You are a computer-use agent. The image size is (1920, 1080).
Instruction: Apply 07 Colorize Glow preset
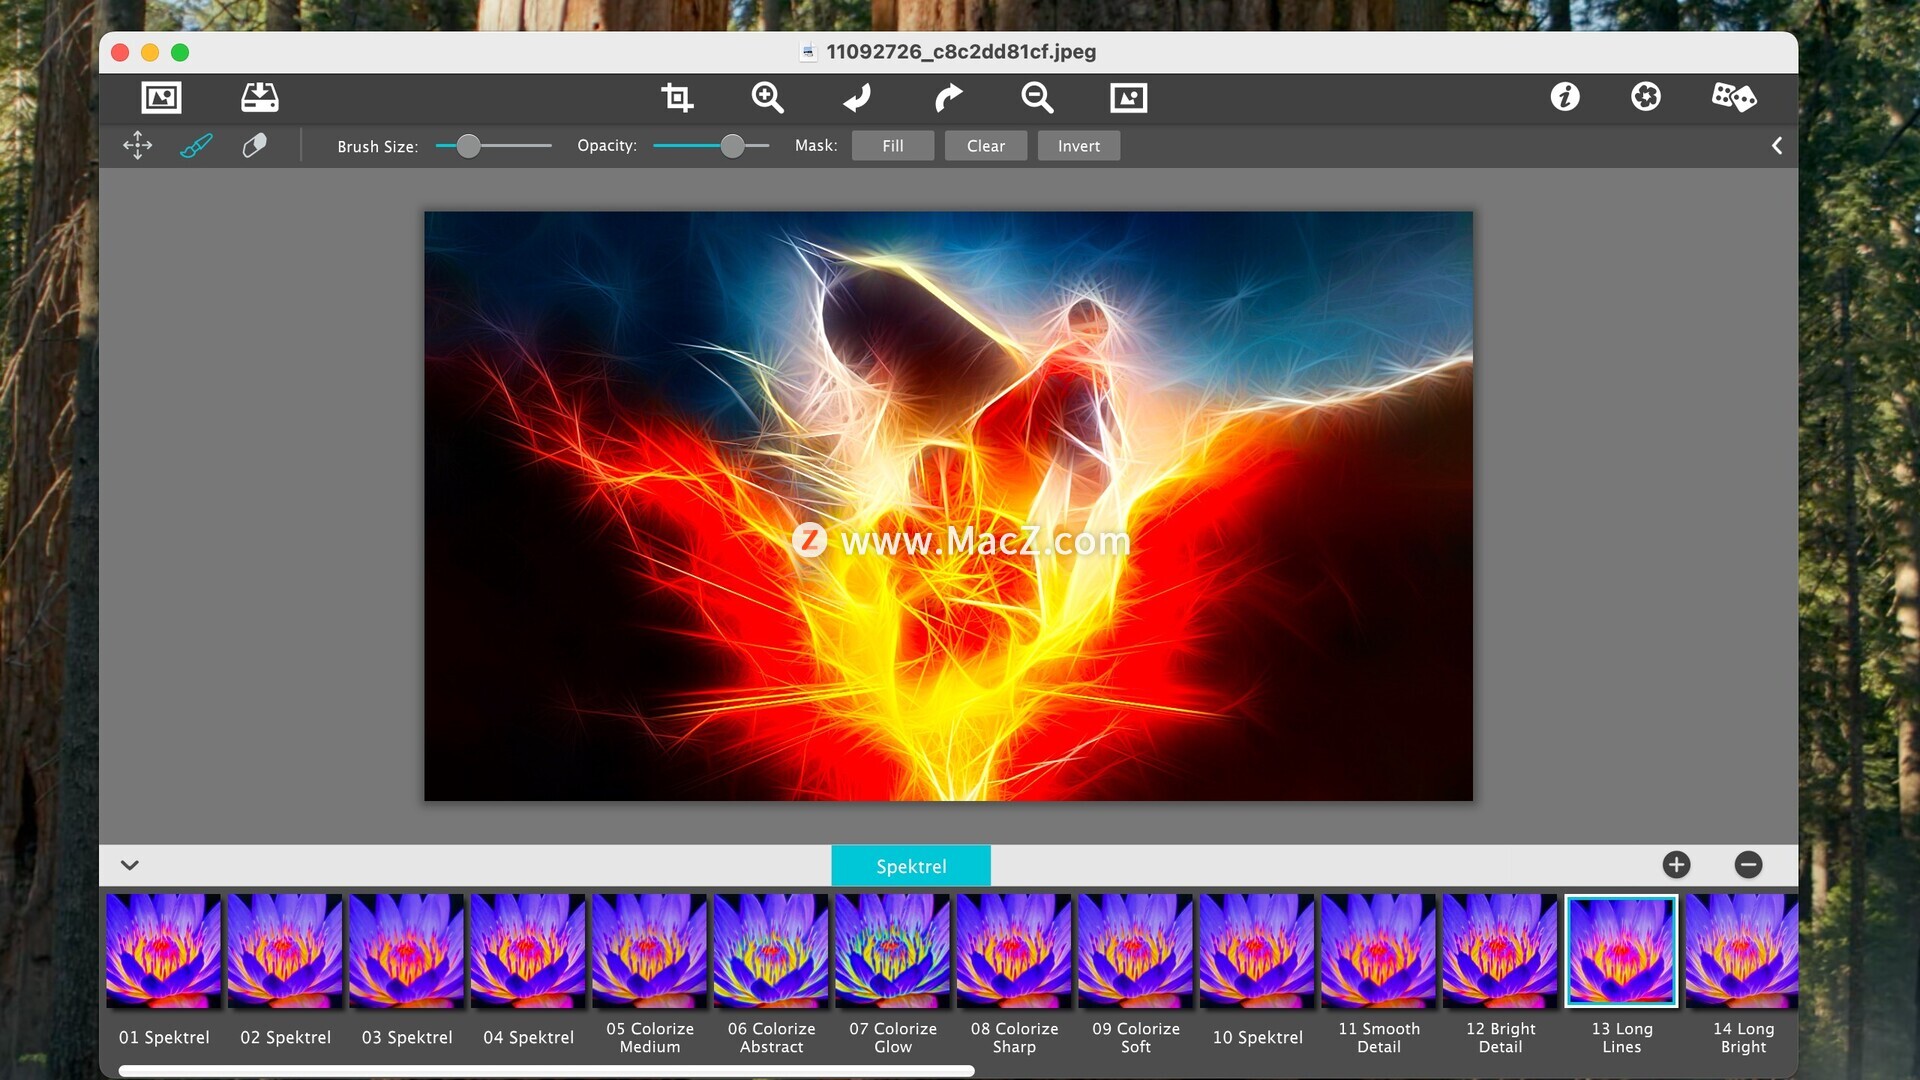coord(892,950)
